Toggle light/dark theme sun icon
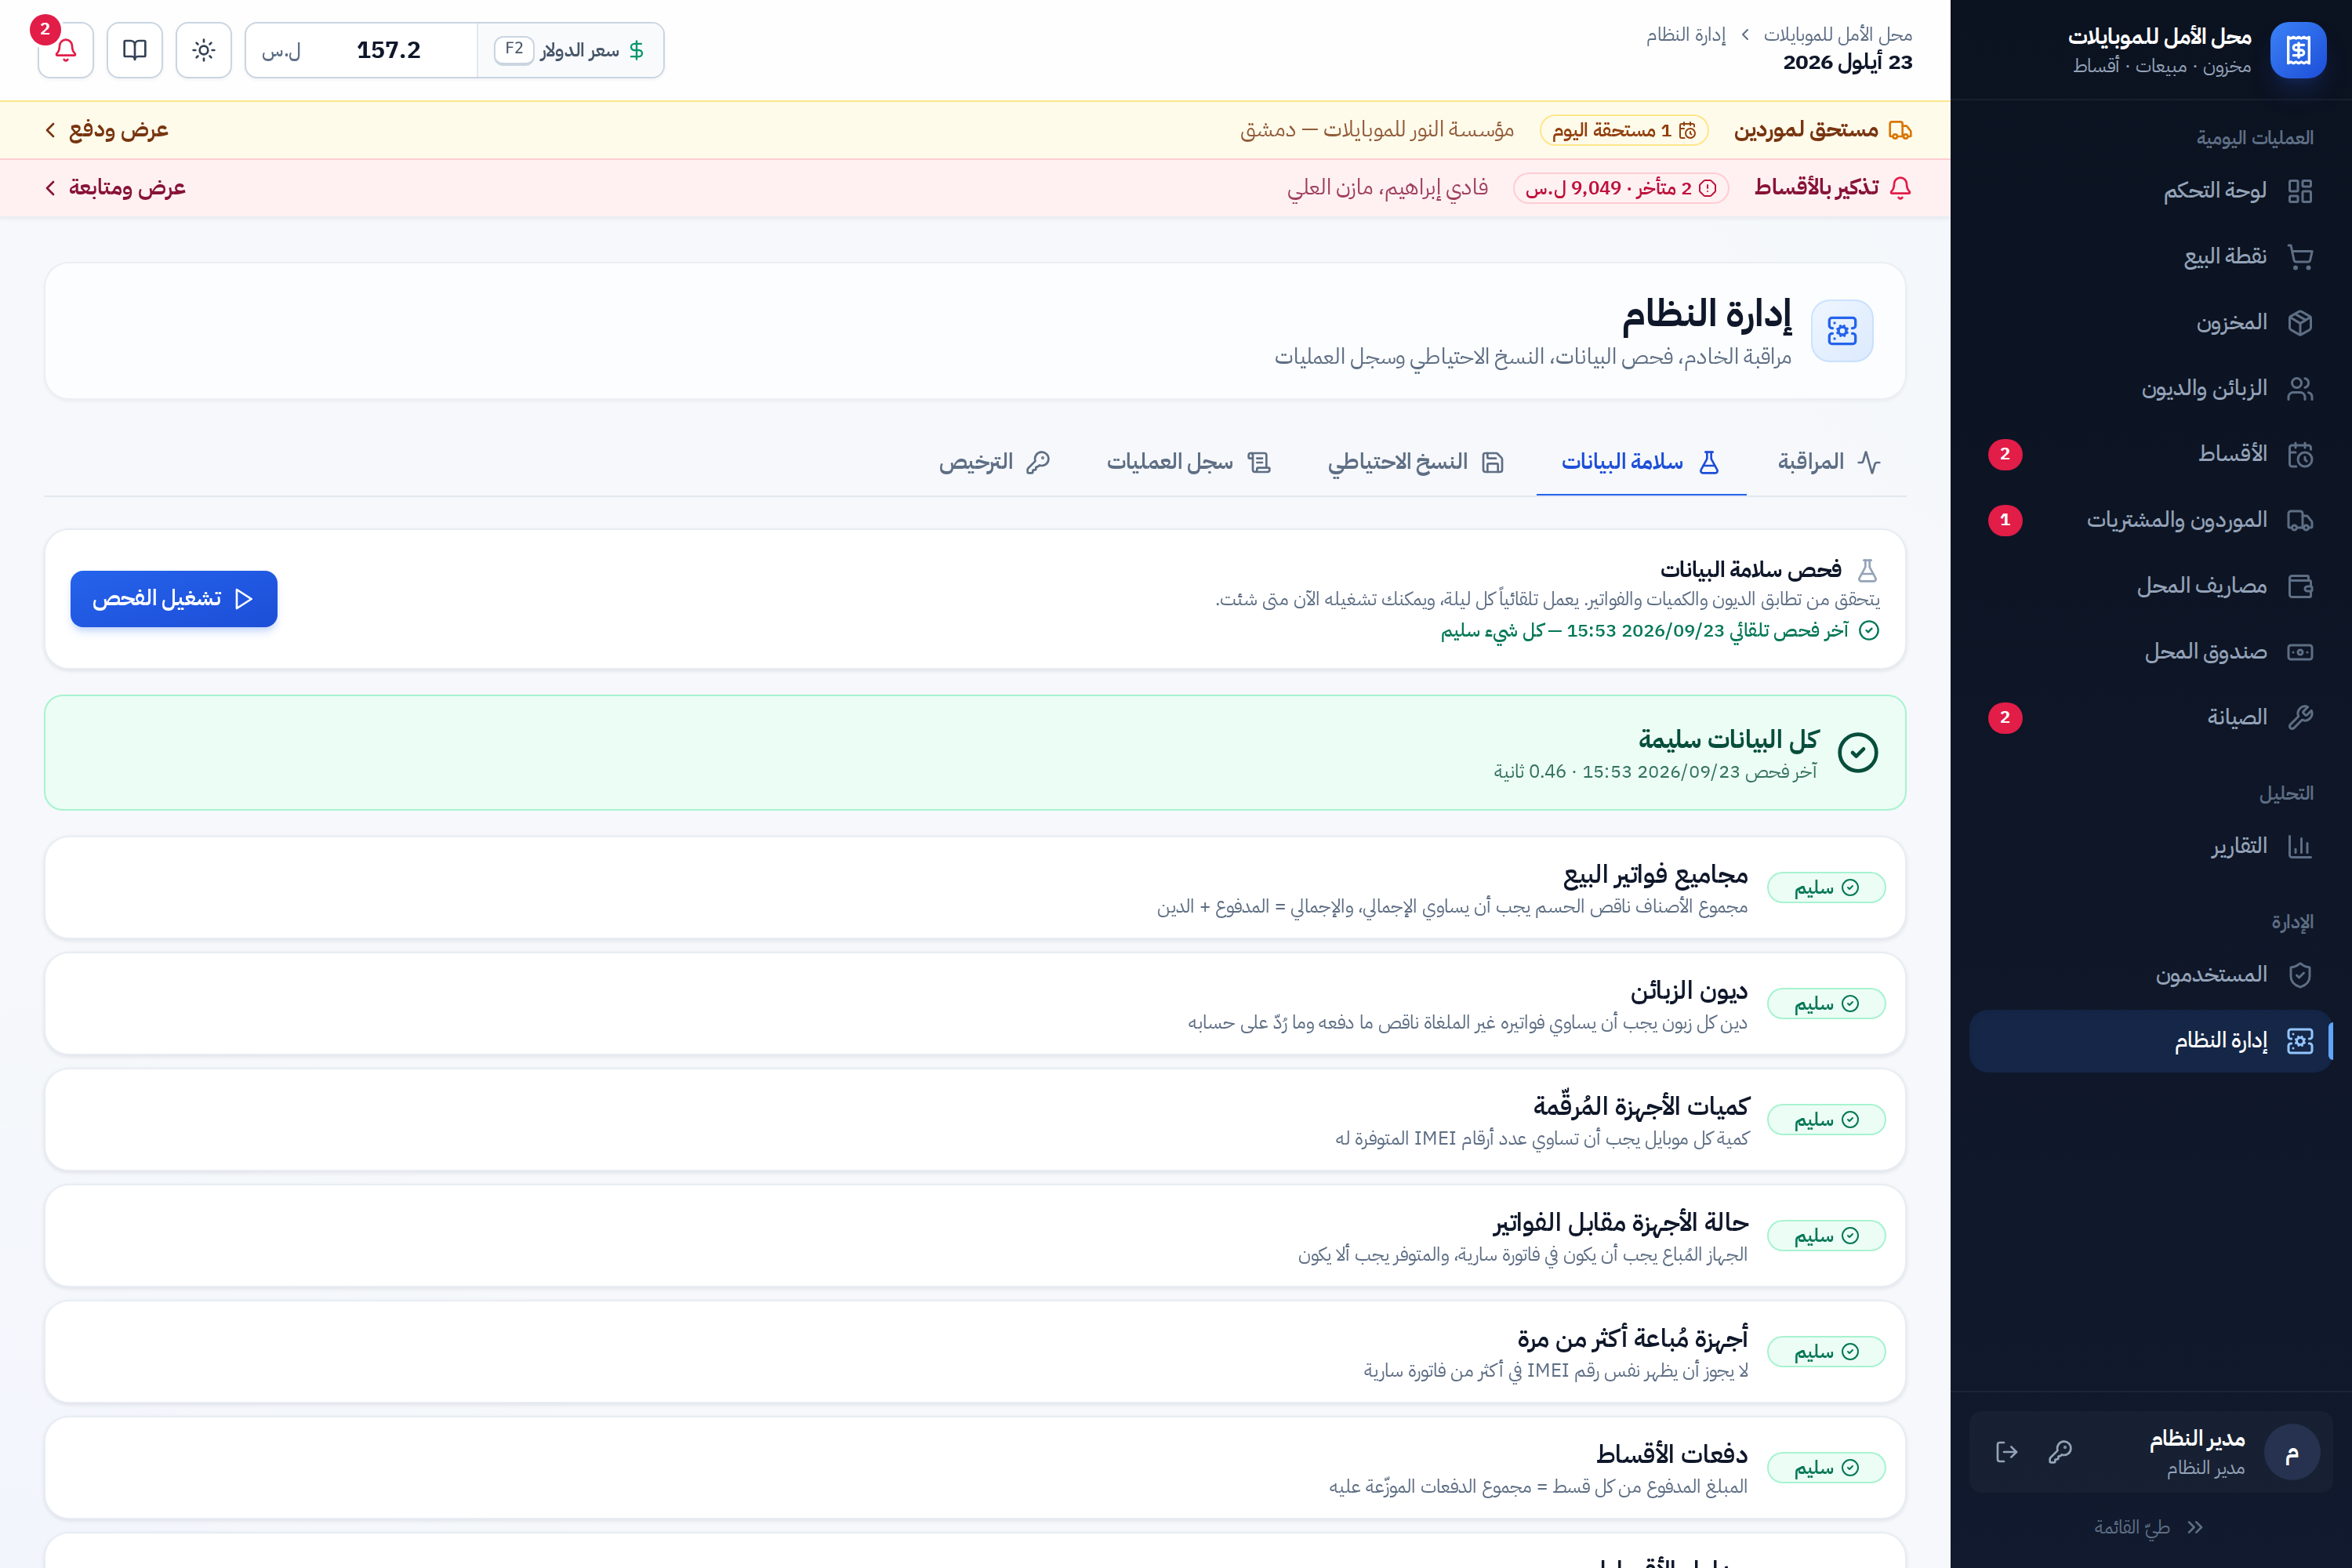Viewport: 2352px width, 1568px height. 204,50
